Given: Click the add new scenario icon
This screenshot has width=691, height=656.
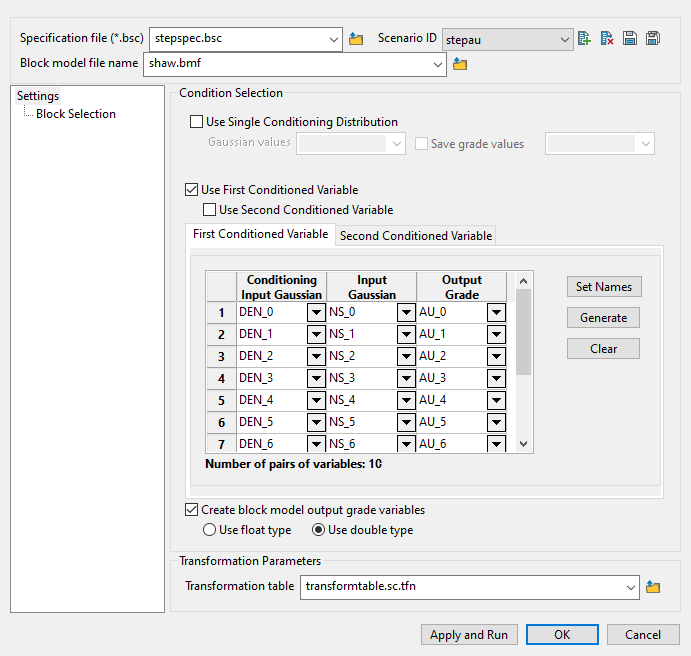Looking at the screenshot, I should pos(585,39).
